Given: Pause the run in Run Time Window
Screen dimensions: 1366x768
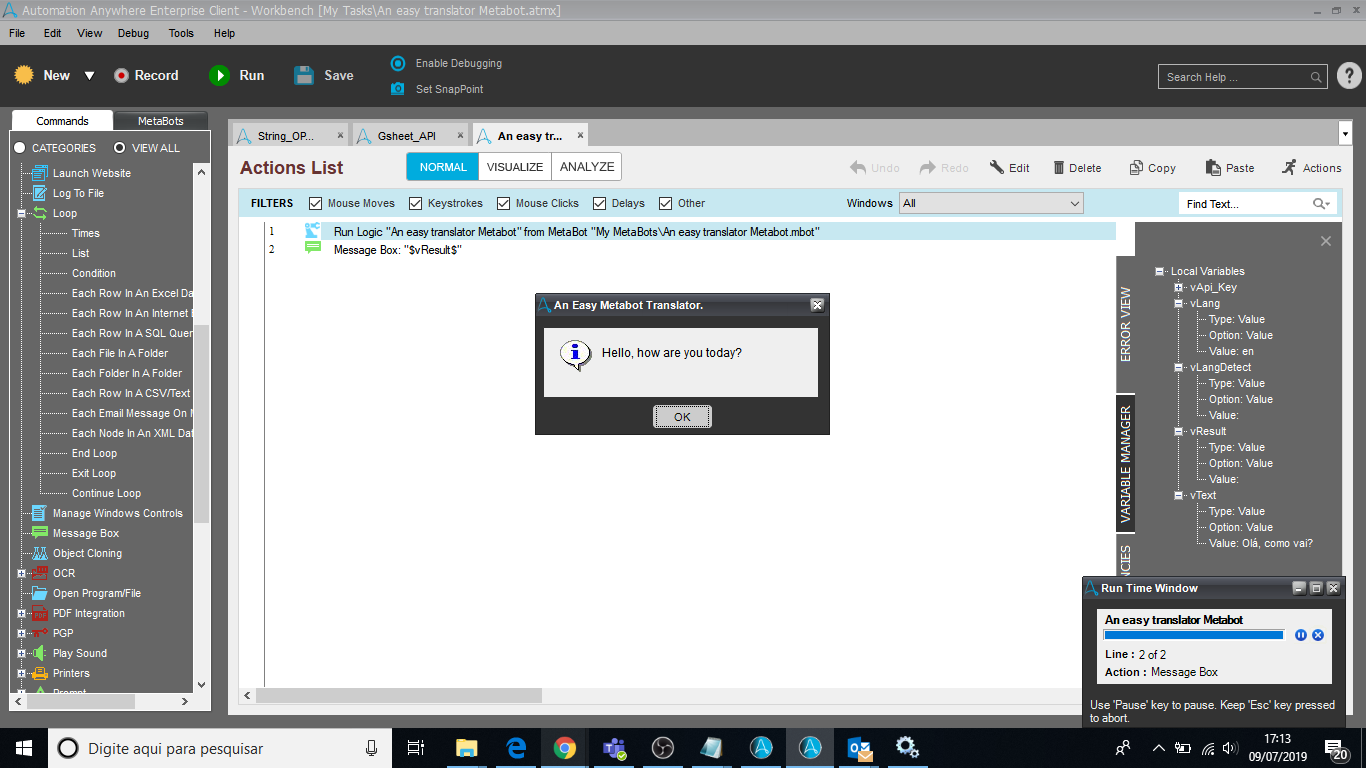Looking at the screenshot, I should [1301, 635].
